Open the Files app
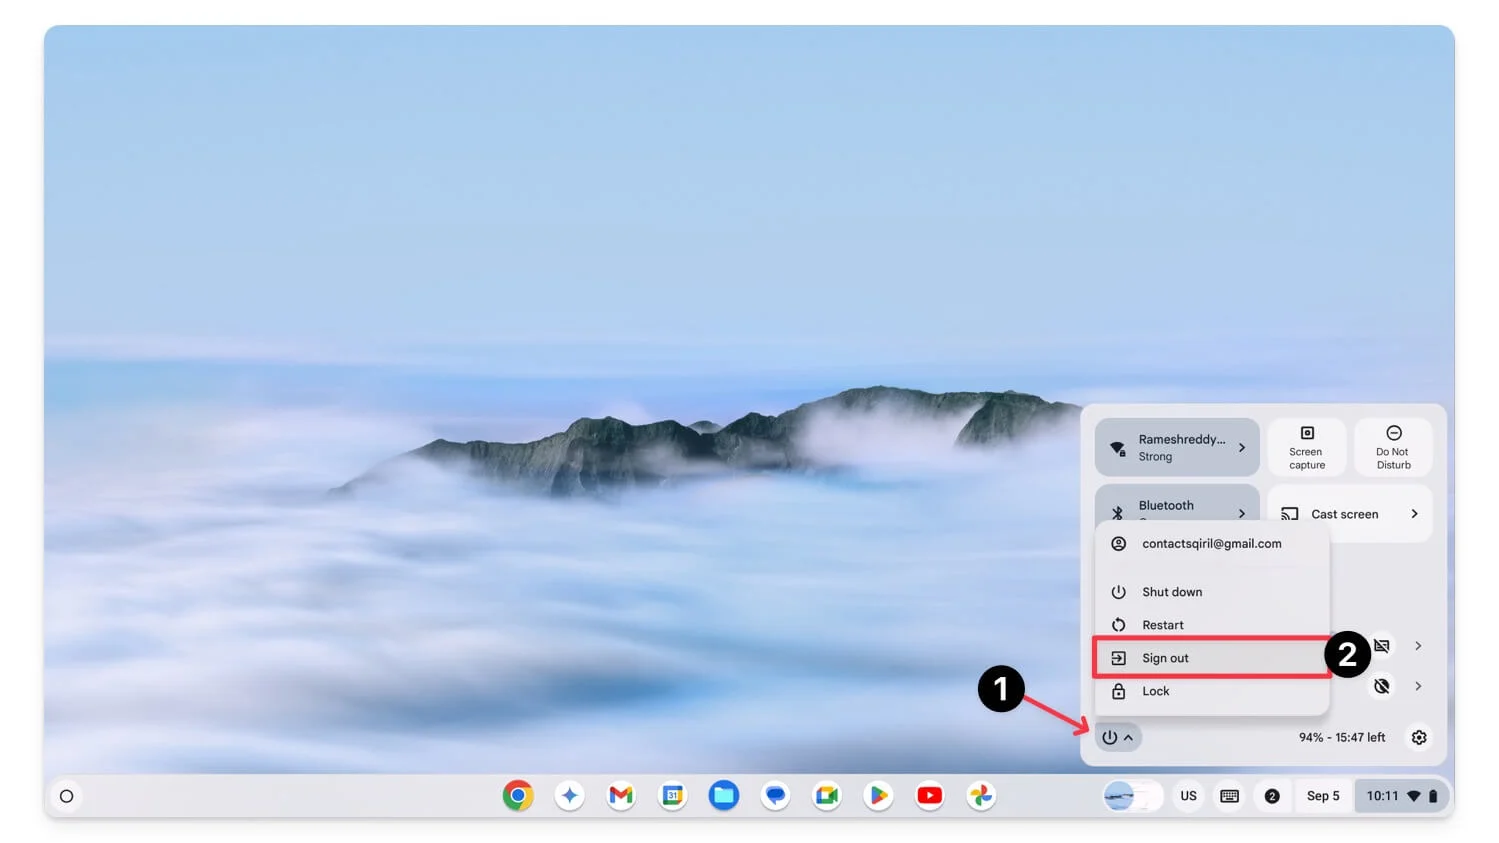 [x=724, y=796]
